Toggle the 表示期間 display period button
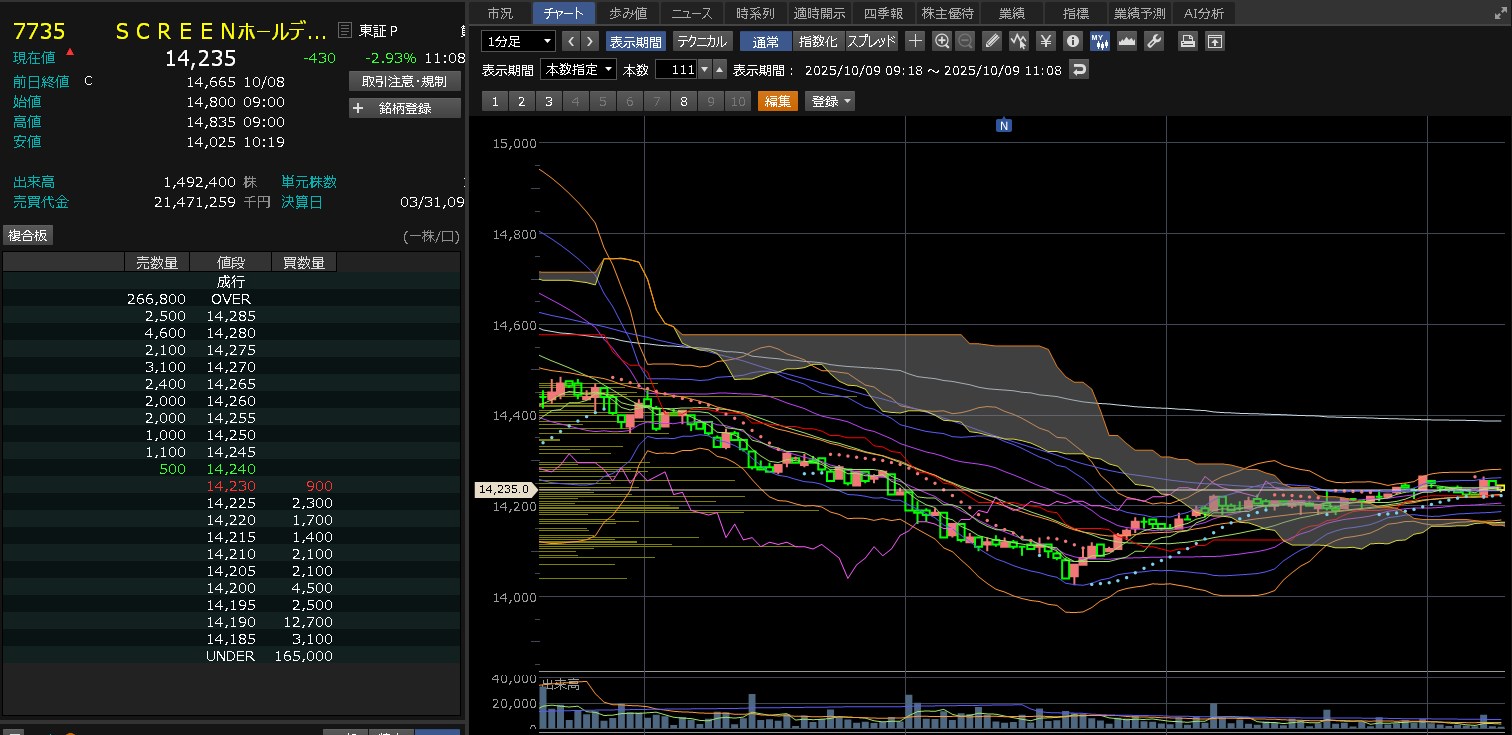1512x735 pixels. pos(635,41)
